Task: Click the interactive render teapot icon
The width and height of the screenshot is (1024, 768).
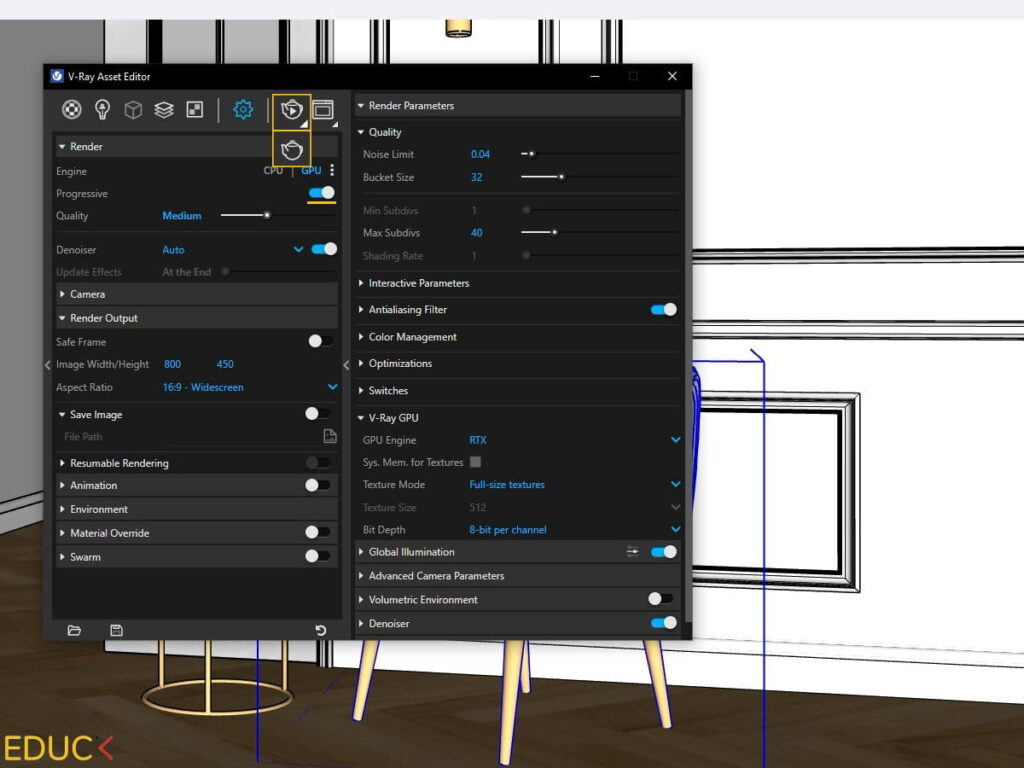Action: (291, 150)
